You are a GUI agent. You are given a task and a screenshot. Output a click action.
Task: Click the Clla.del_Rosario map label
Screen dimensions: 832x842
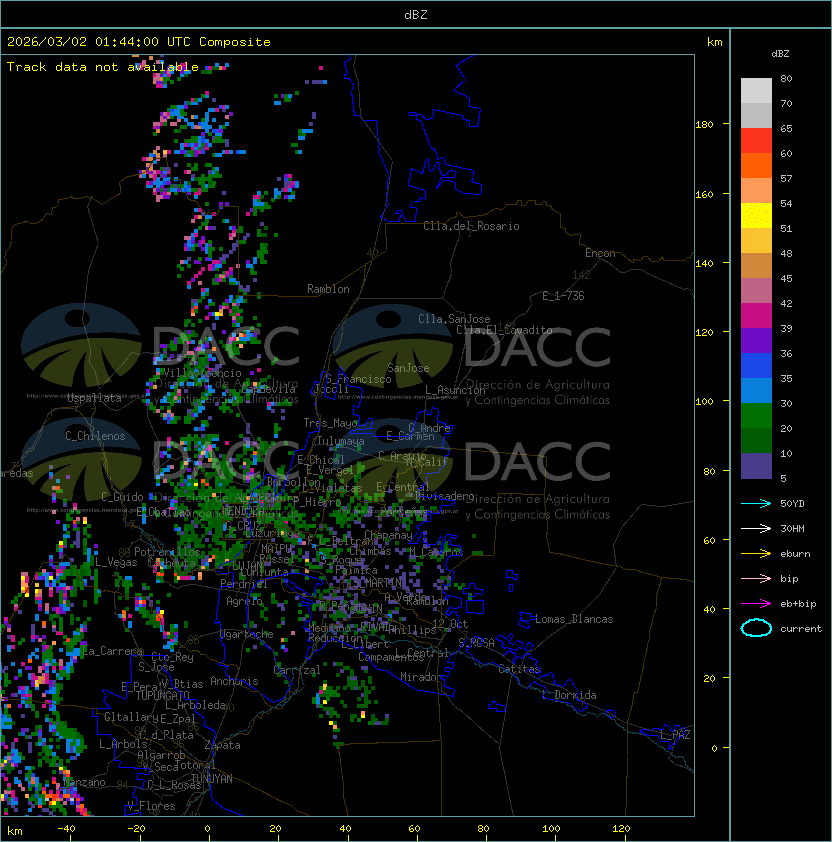[471, 226]
